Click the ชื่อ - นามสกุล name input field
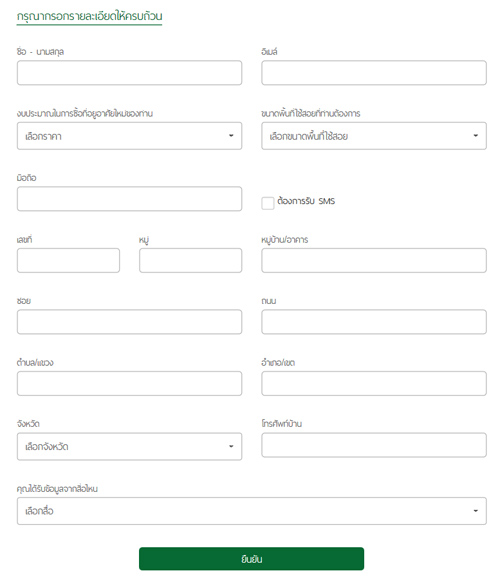Viewport: 500px width, 582px height. click(x=129, y=73)
